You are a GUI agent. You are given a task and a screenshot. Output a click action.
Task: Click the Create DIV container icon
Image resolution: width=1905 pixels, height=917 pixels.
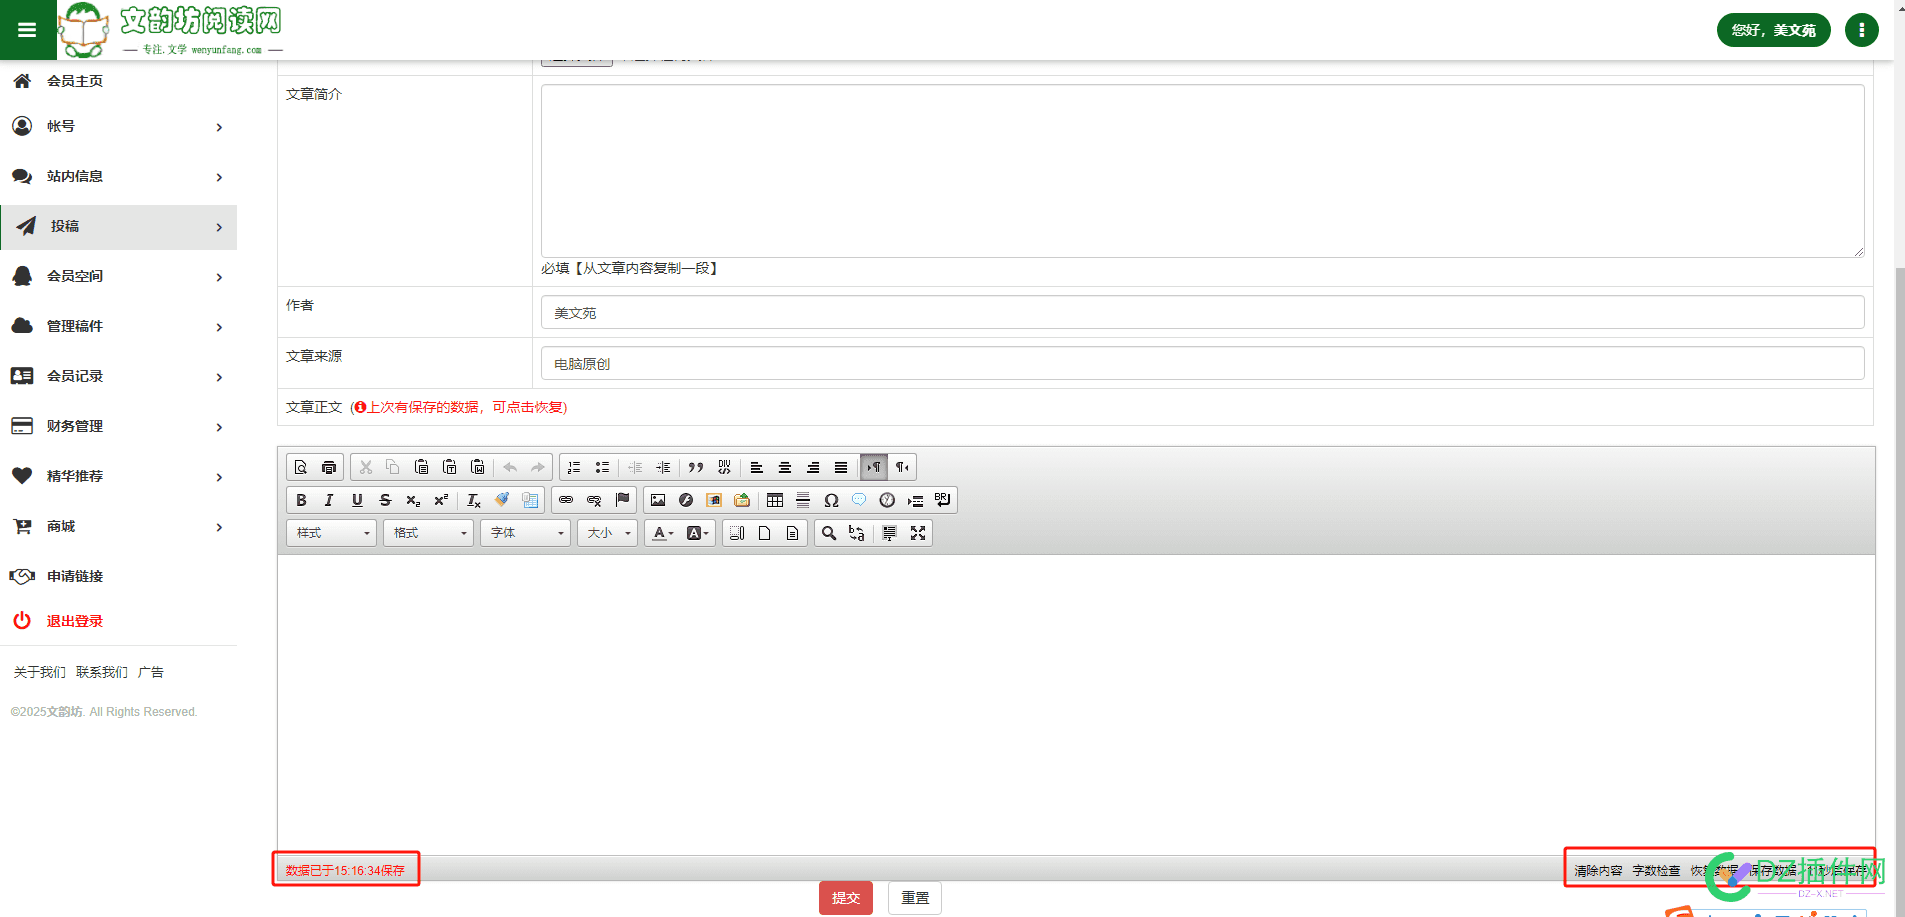tap(724, 467)
